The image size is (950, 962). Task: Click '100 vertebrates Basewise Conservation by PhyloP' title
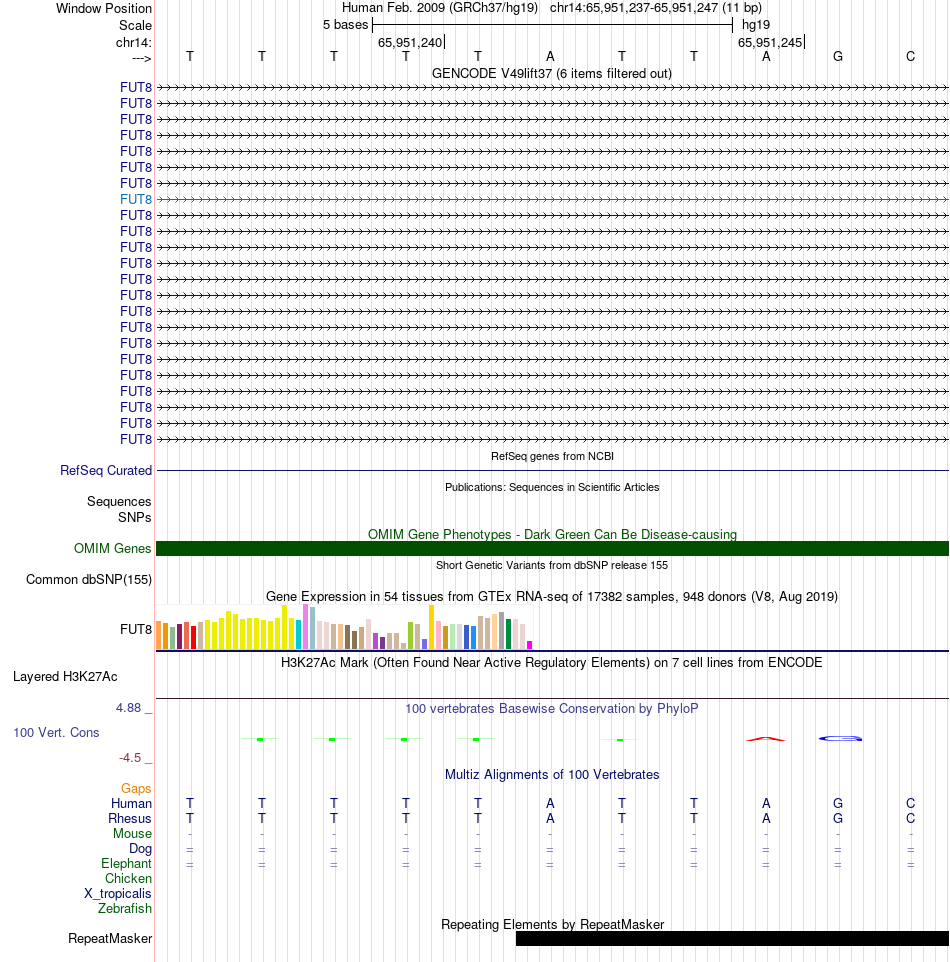552,709
